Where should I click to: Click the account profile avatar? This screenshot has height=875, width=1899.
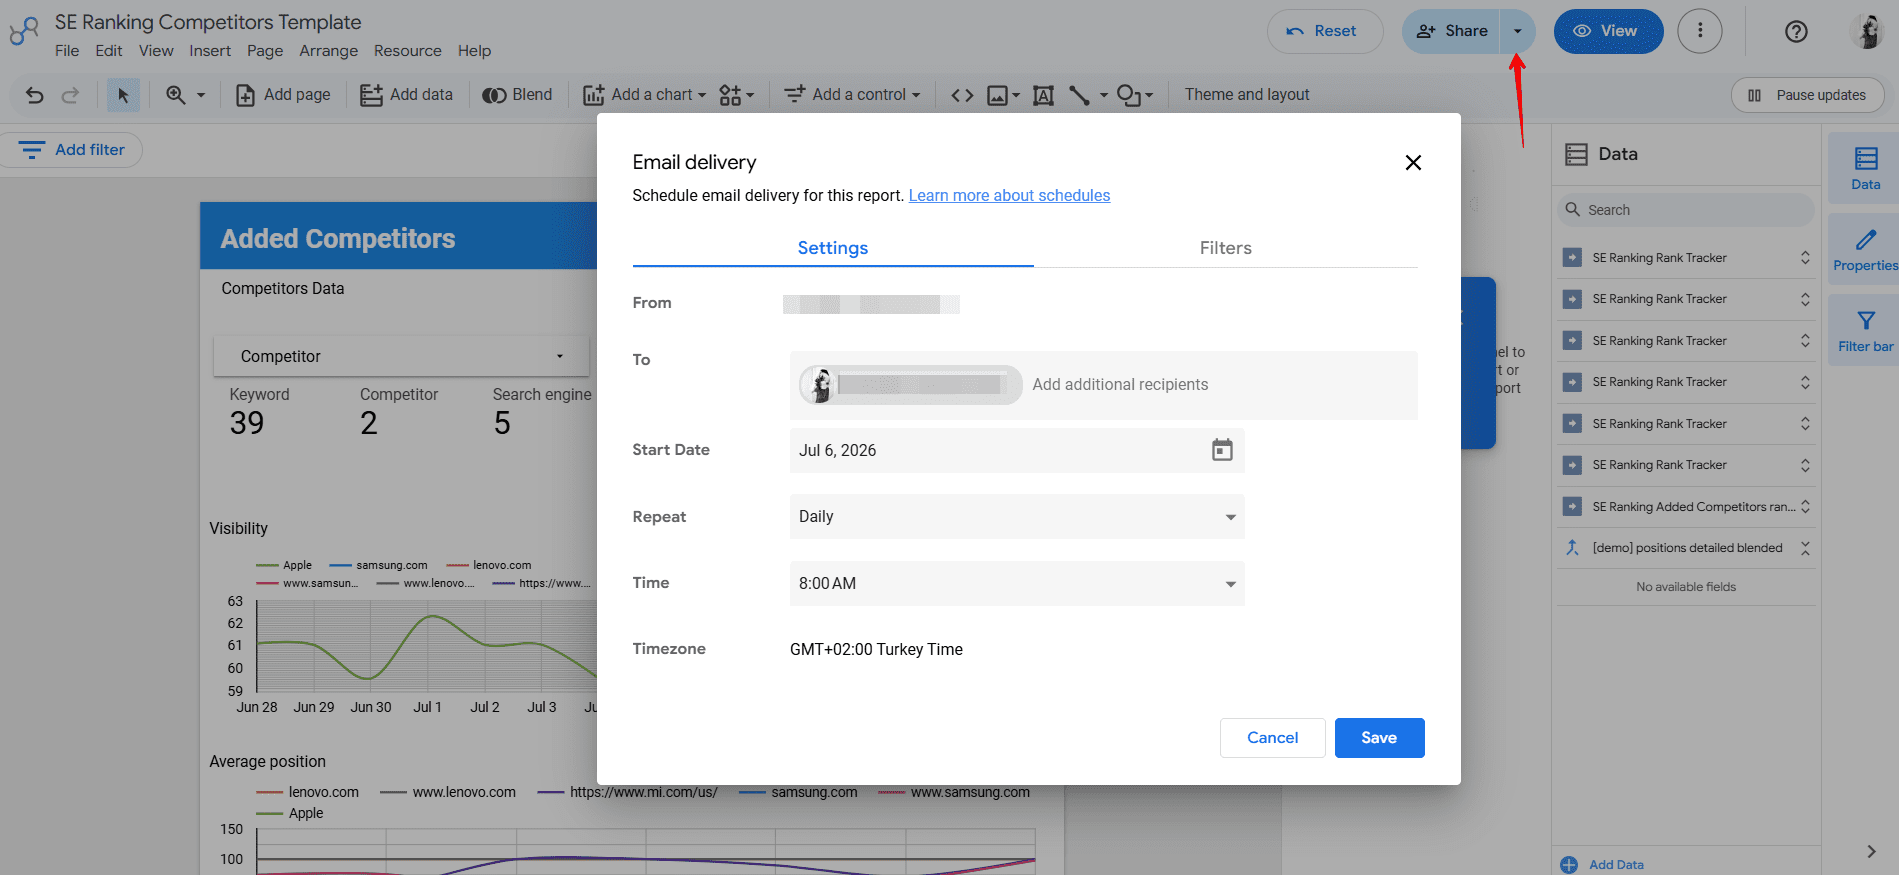(x=1868, y=31)
